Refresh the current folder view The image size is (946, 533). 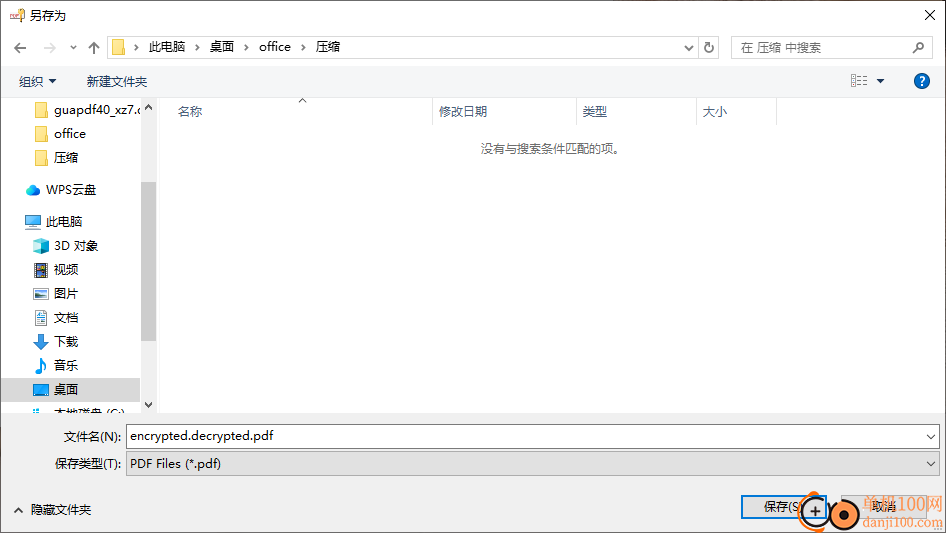pos(709,48)
